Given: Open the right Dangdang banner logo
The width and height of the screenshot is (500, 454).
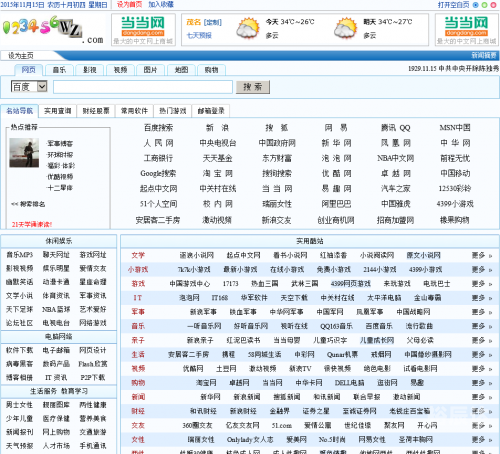Looking at the screenshot, I should point(467,30).
